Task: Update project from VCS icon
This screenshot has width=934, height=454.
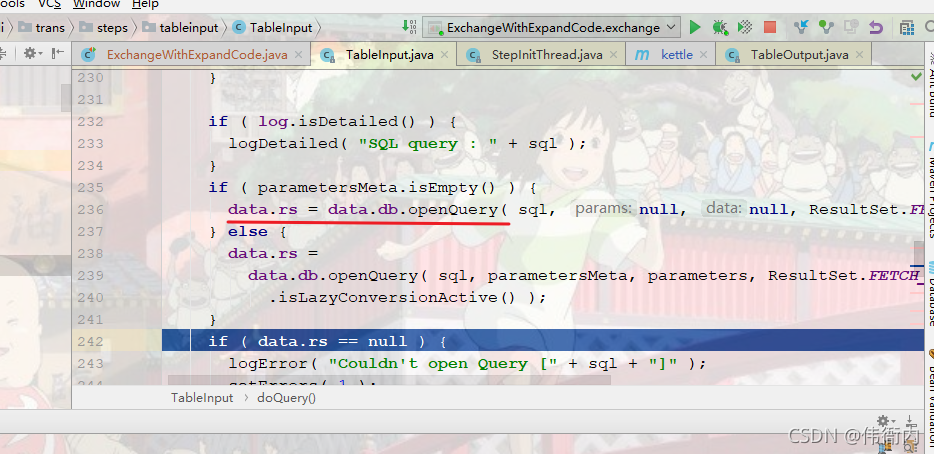Action: point(801,27)
